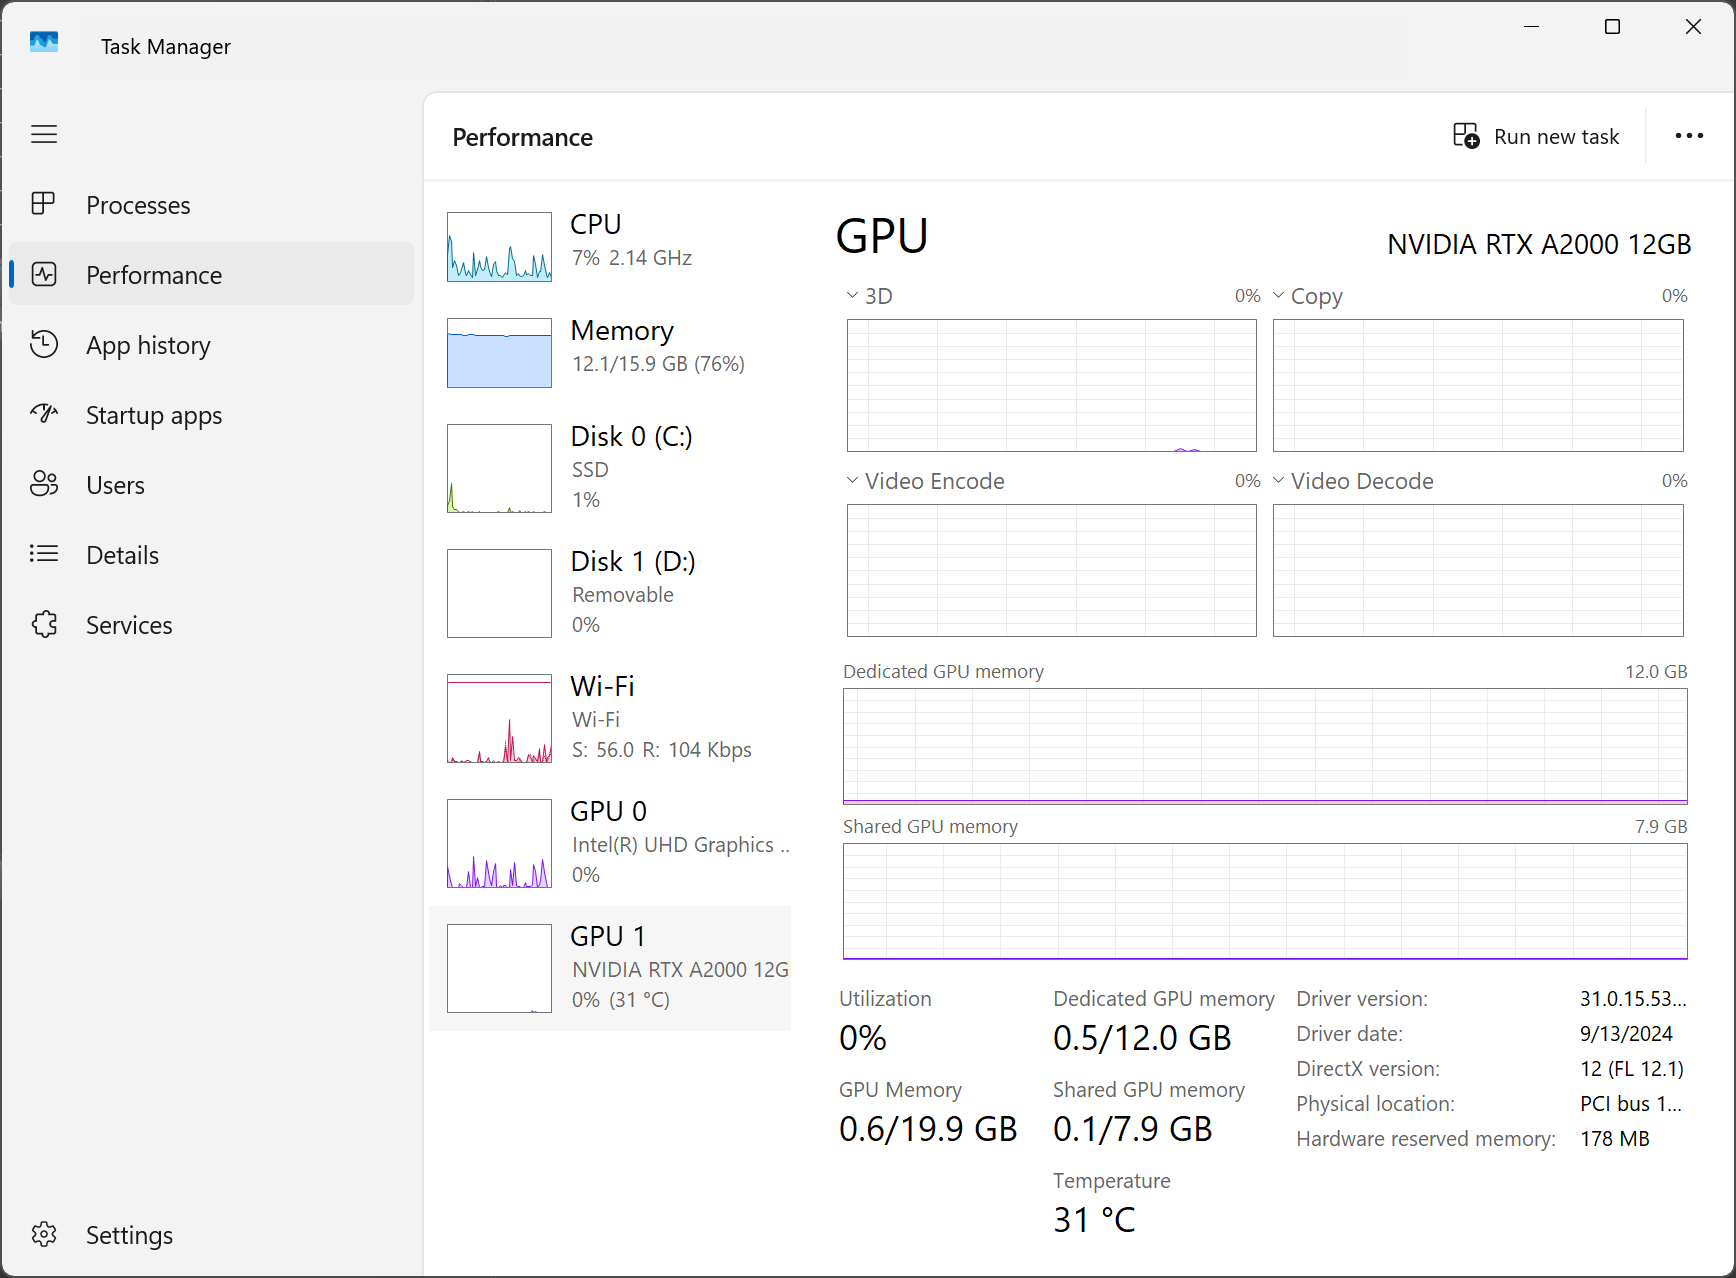Image resolution: width=1736 pixels, height=1278 pixels.
Task: Click the Task Manager app icon
Action: click(x=44, y=43)
